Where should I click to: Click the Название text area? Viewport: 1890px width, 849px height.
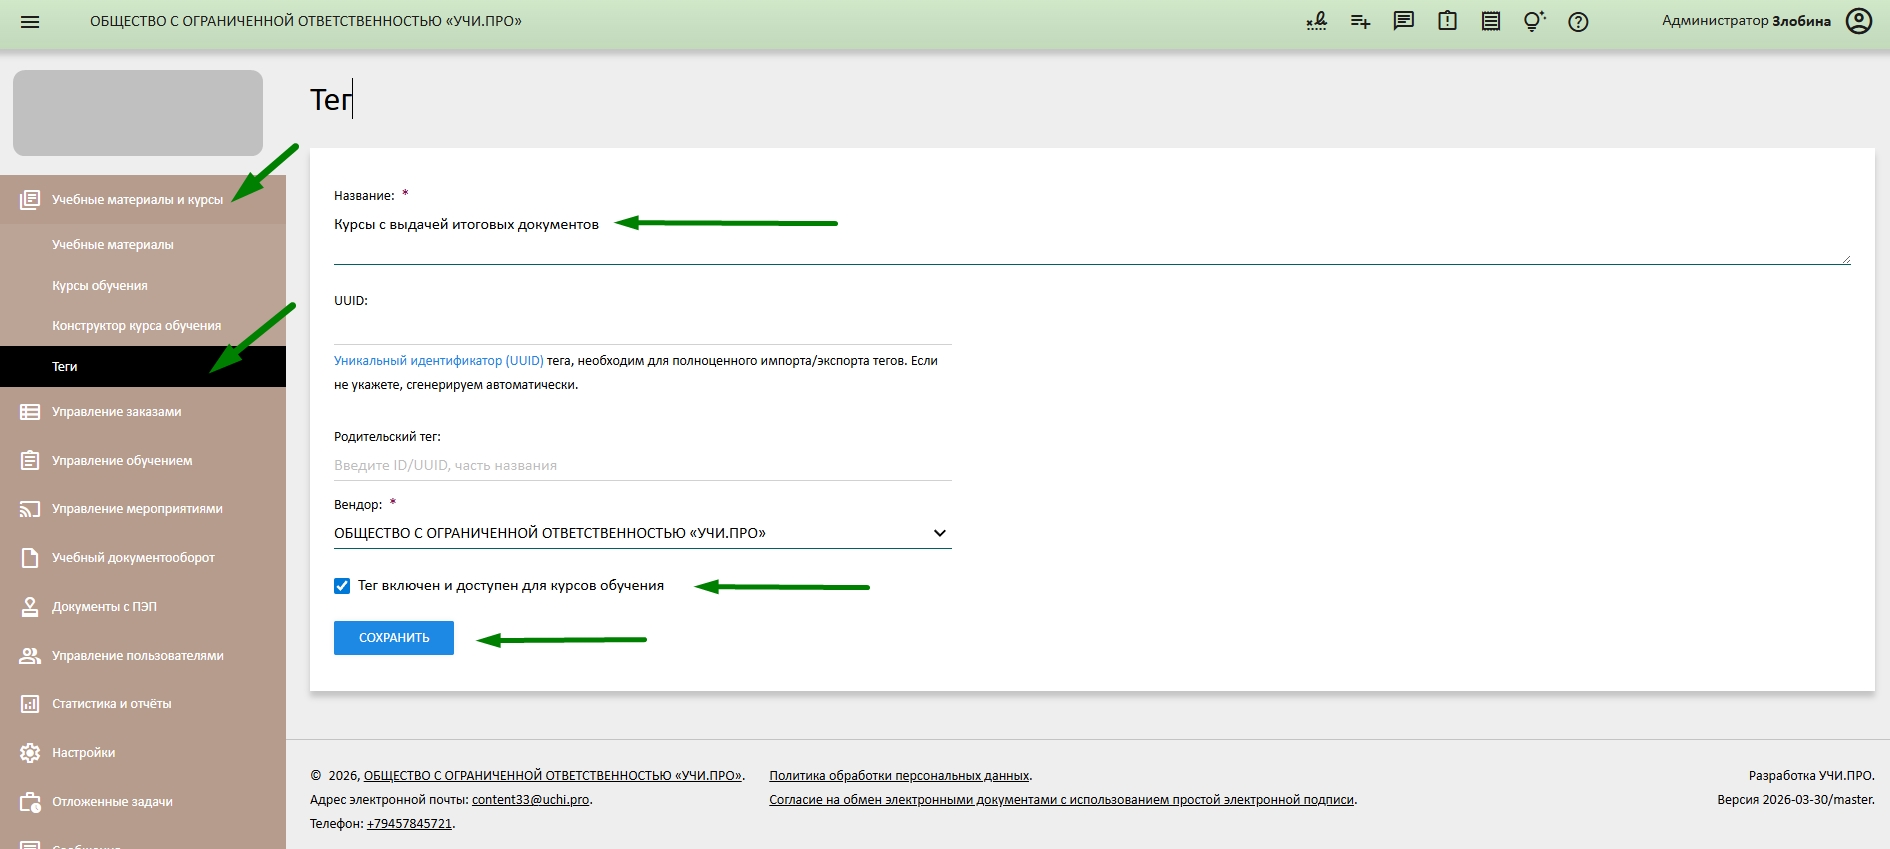pyautogui.click(x=1090, y=238)
